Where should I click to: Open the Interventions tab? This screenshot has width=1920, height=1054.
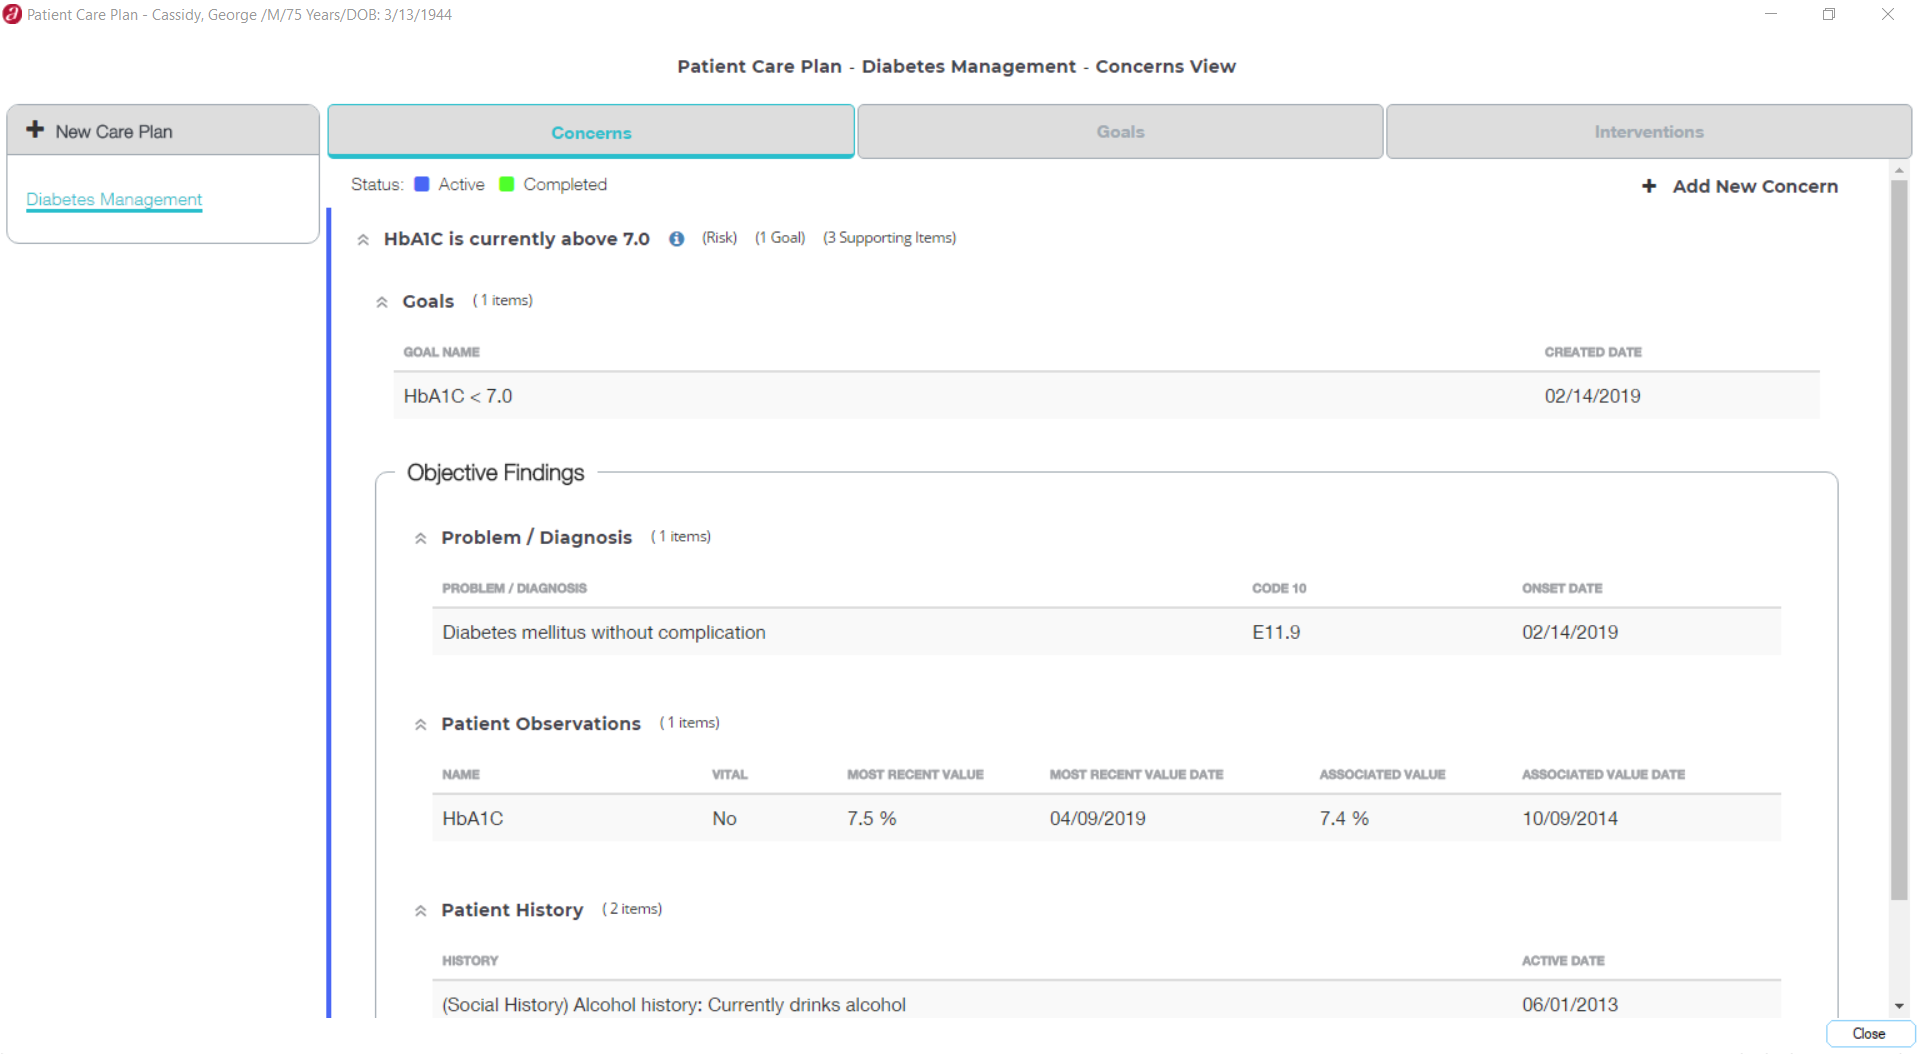tap(1648, 132)
